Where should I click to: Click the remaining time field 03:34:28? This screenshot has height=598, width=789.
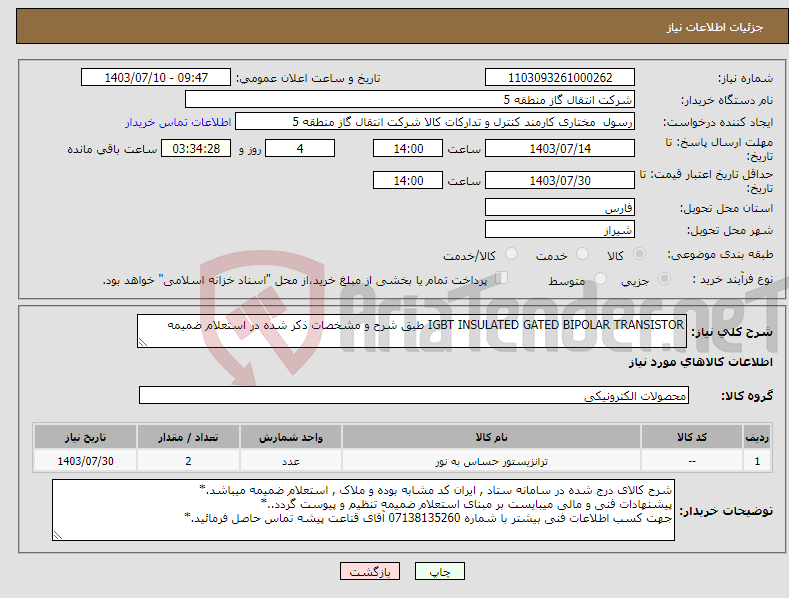pos(196,148)
